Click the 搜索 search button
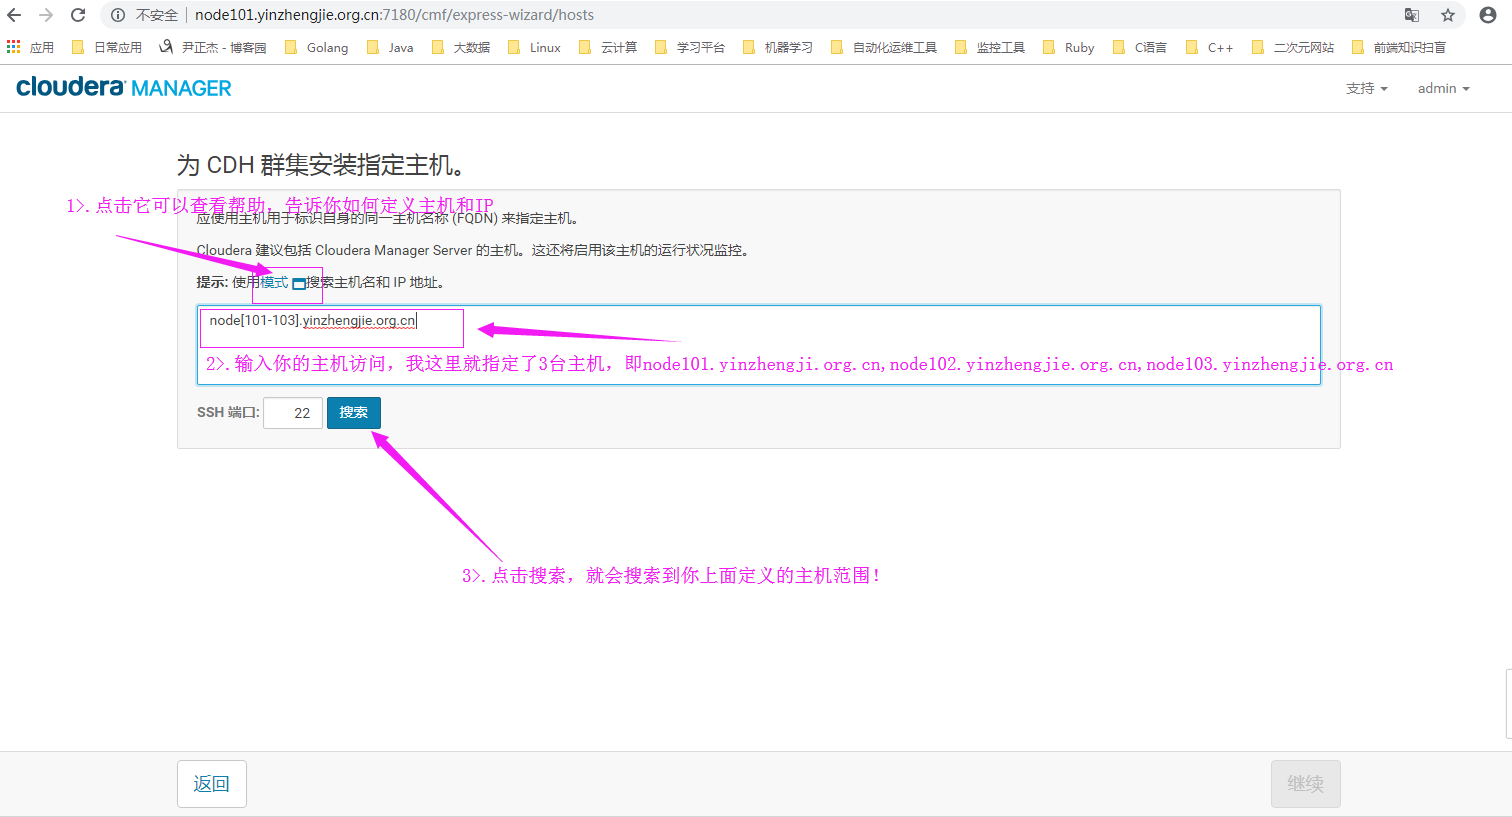1512x817 pixels. [x=354, y=413]
